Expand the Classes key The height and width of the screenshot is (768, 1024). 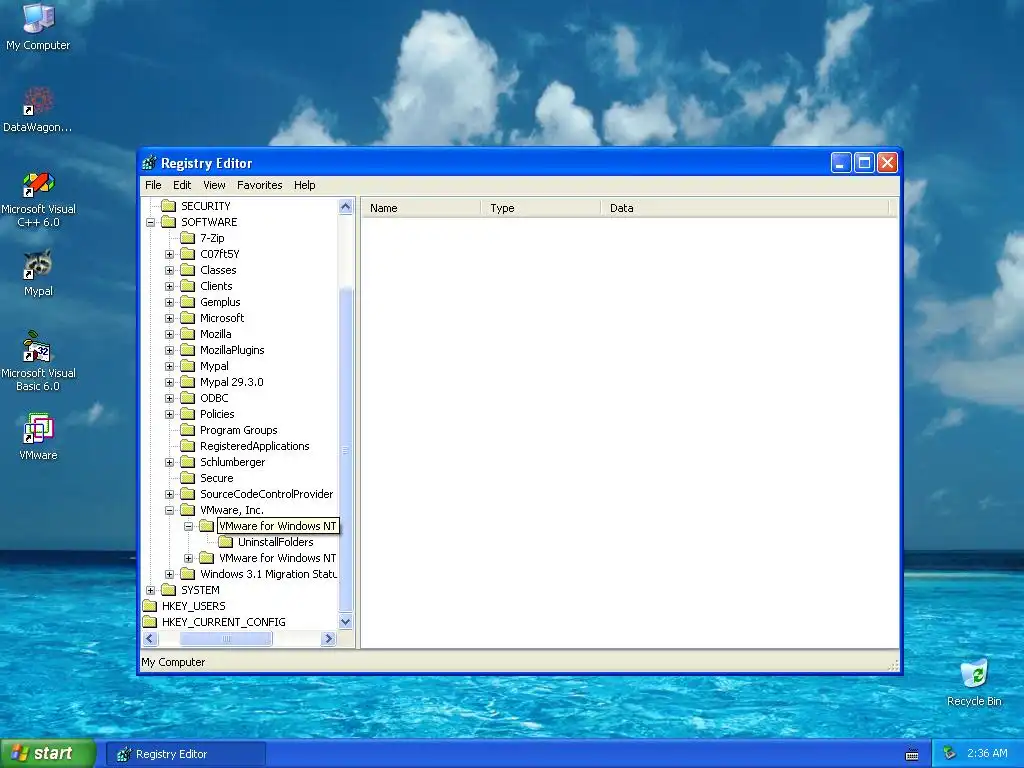point(170,270)
